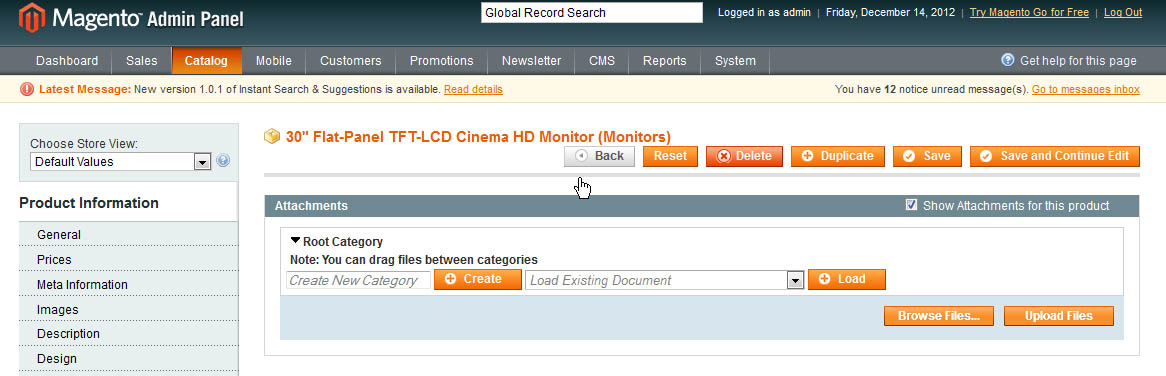The height and width of the screenshot is (376, 1166).
Task: Click the Magento logo icon
Action: pyautogui.click(x=32, y=18)
